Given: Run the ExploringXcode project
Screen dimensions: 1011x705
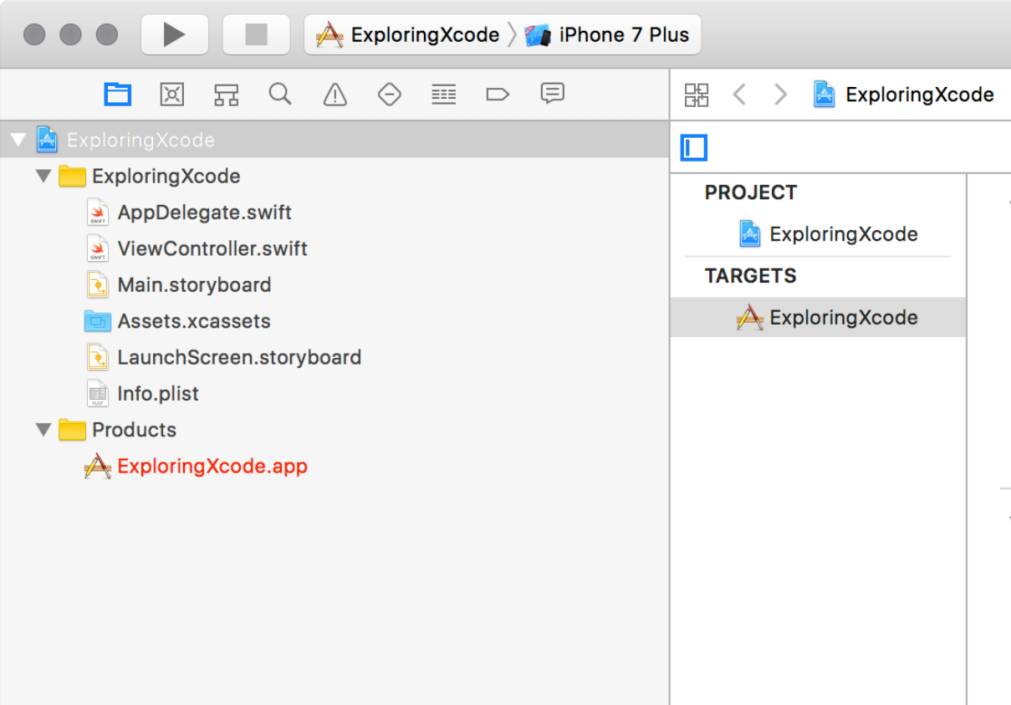Looking at the screenshot, I should click(x=174, y=34).
